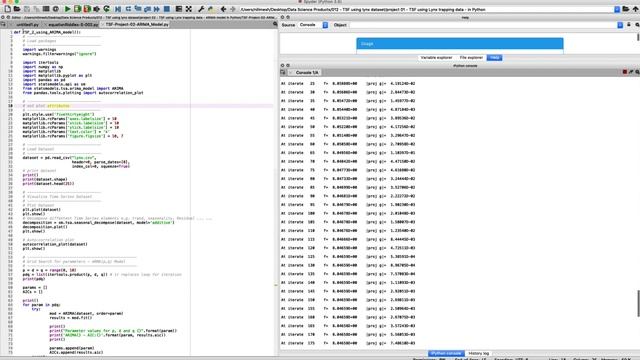The image size is (640, 360).
Task: Open editor pane options menu
Action: (x=275, y=24)
